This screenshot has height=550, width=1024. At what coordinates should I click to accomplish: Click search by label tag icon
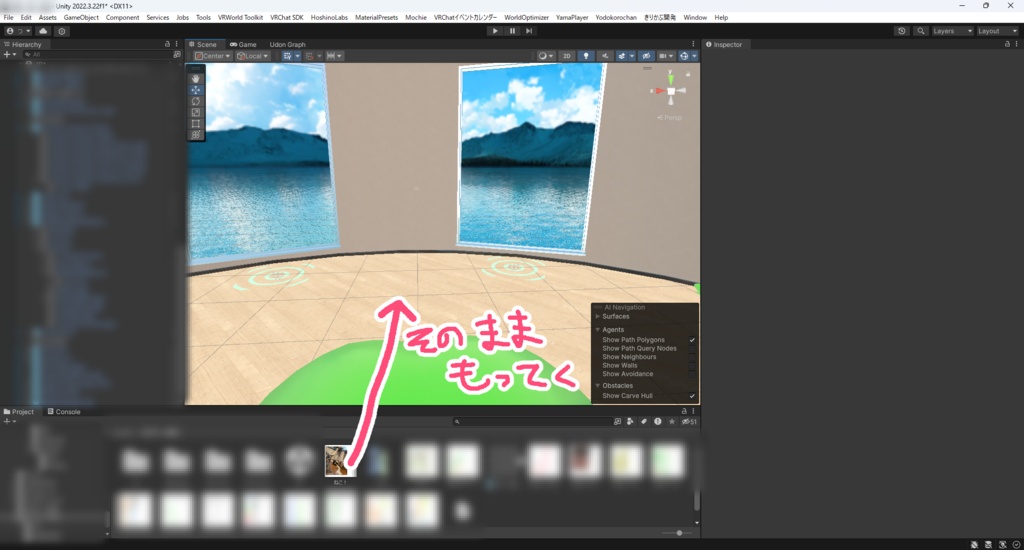[644, 421]
